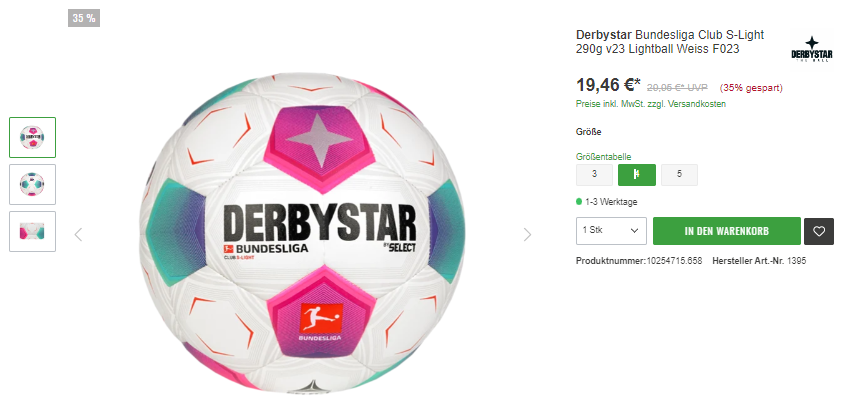Click the Derbystar product title text
This screenshot has width=841, height=398.
670,42
